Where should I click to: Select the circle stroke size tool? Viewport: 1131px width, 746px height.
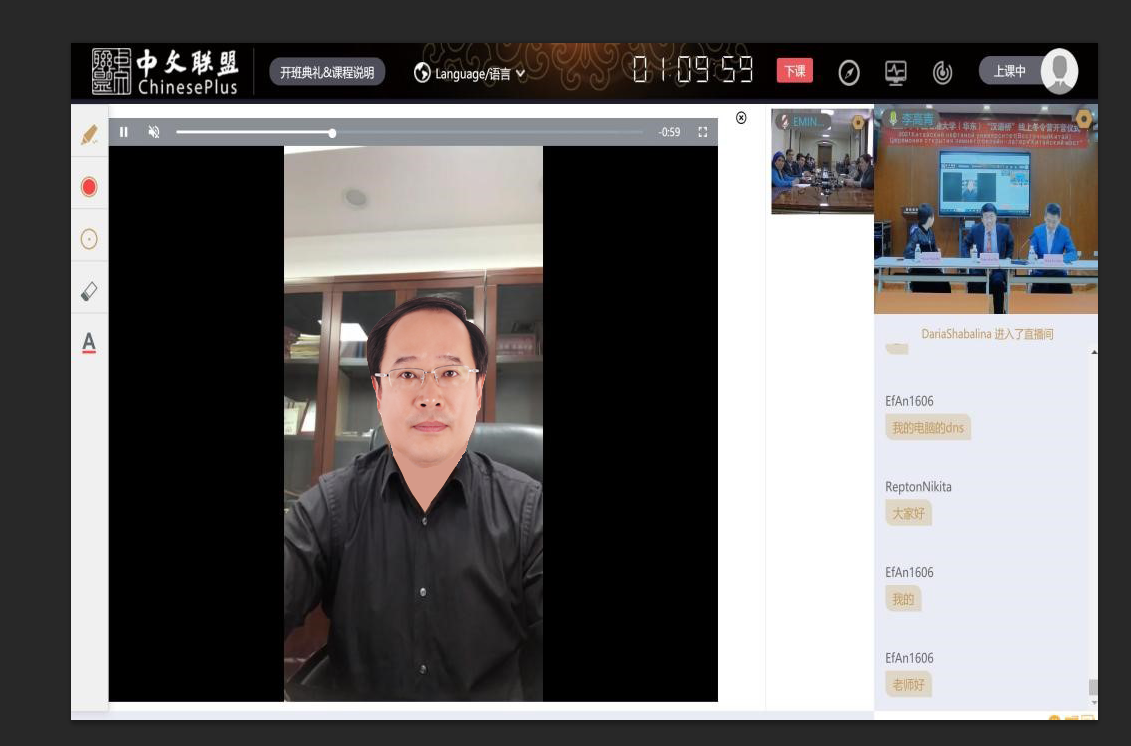(x=89, y=239)
